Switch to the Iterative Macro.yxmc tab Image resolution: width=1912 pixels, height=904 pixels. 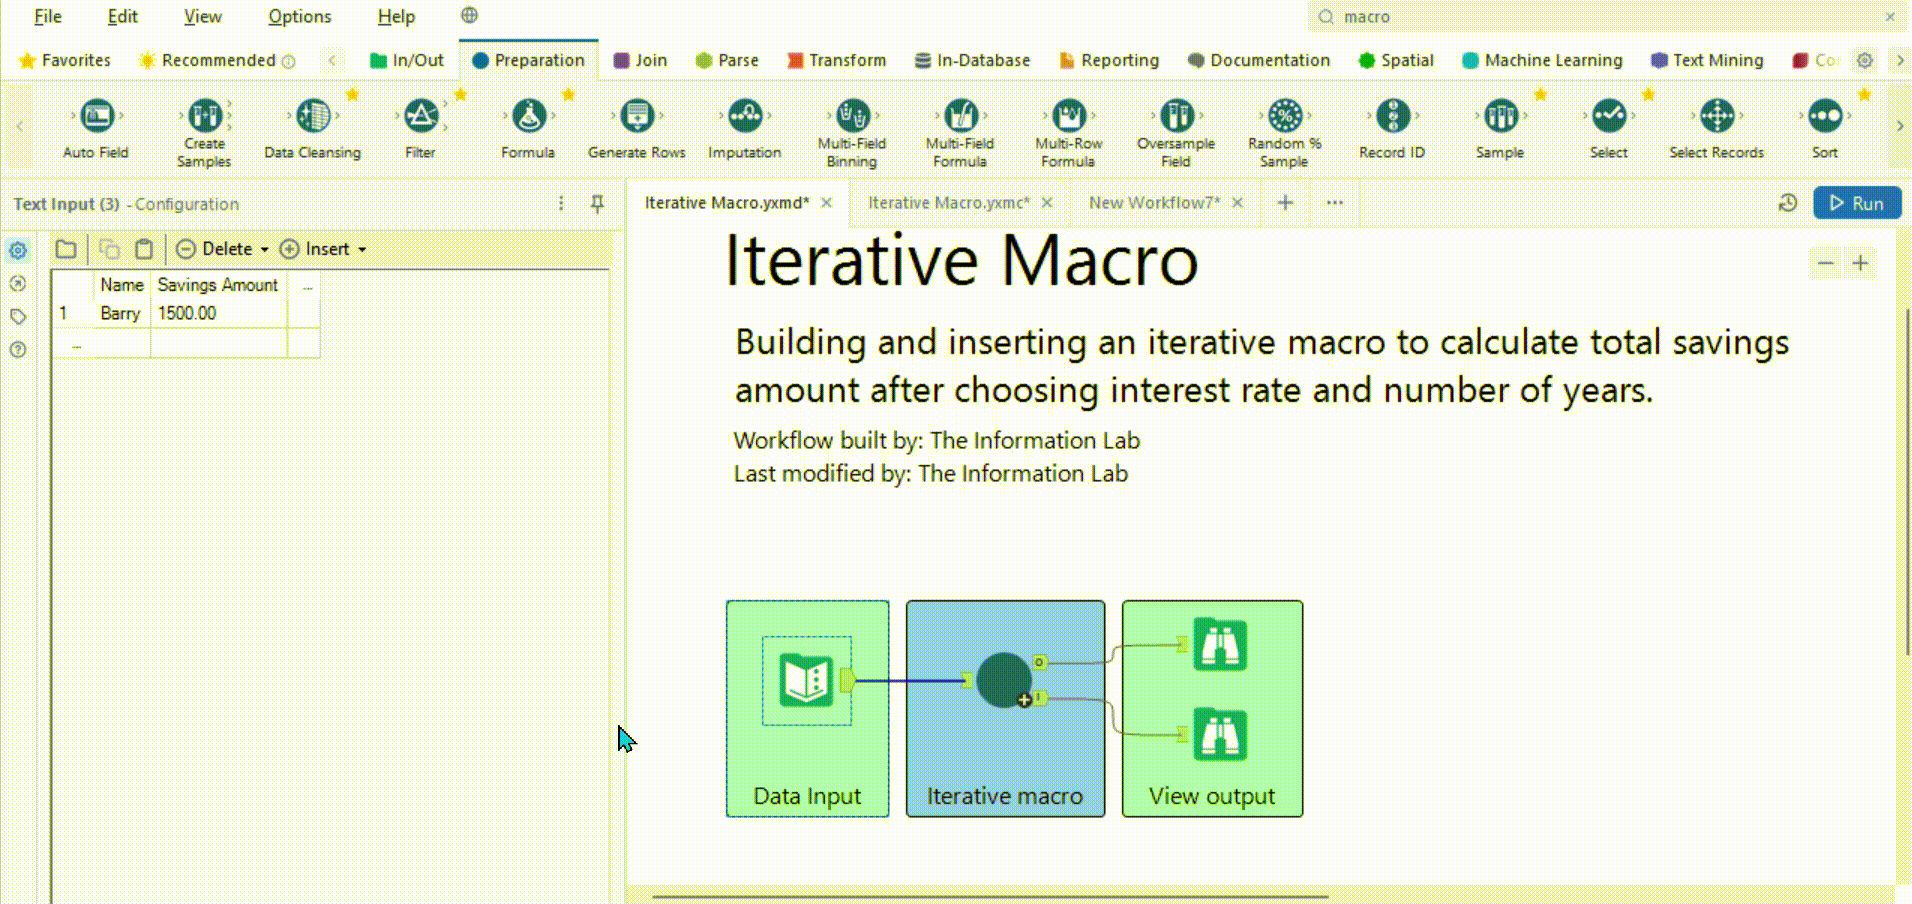click(x=947, y=203)
